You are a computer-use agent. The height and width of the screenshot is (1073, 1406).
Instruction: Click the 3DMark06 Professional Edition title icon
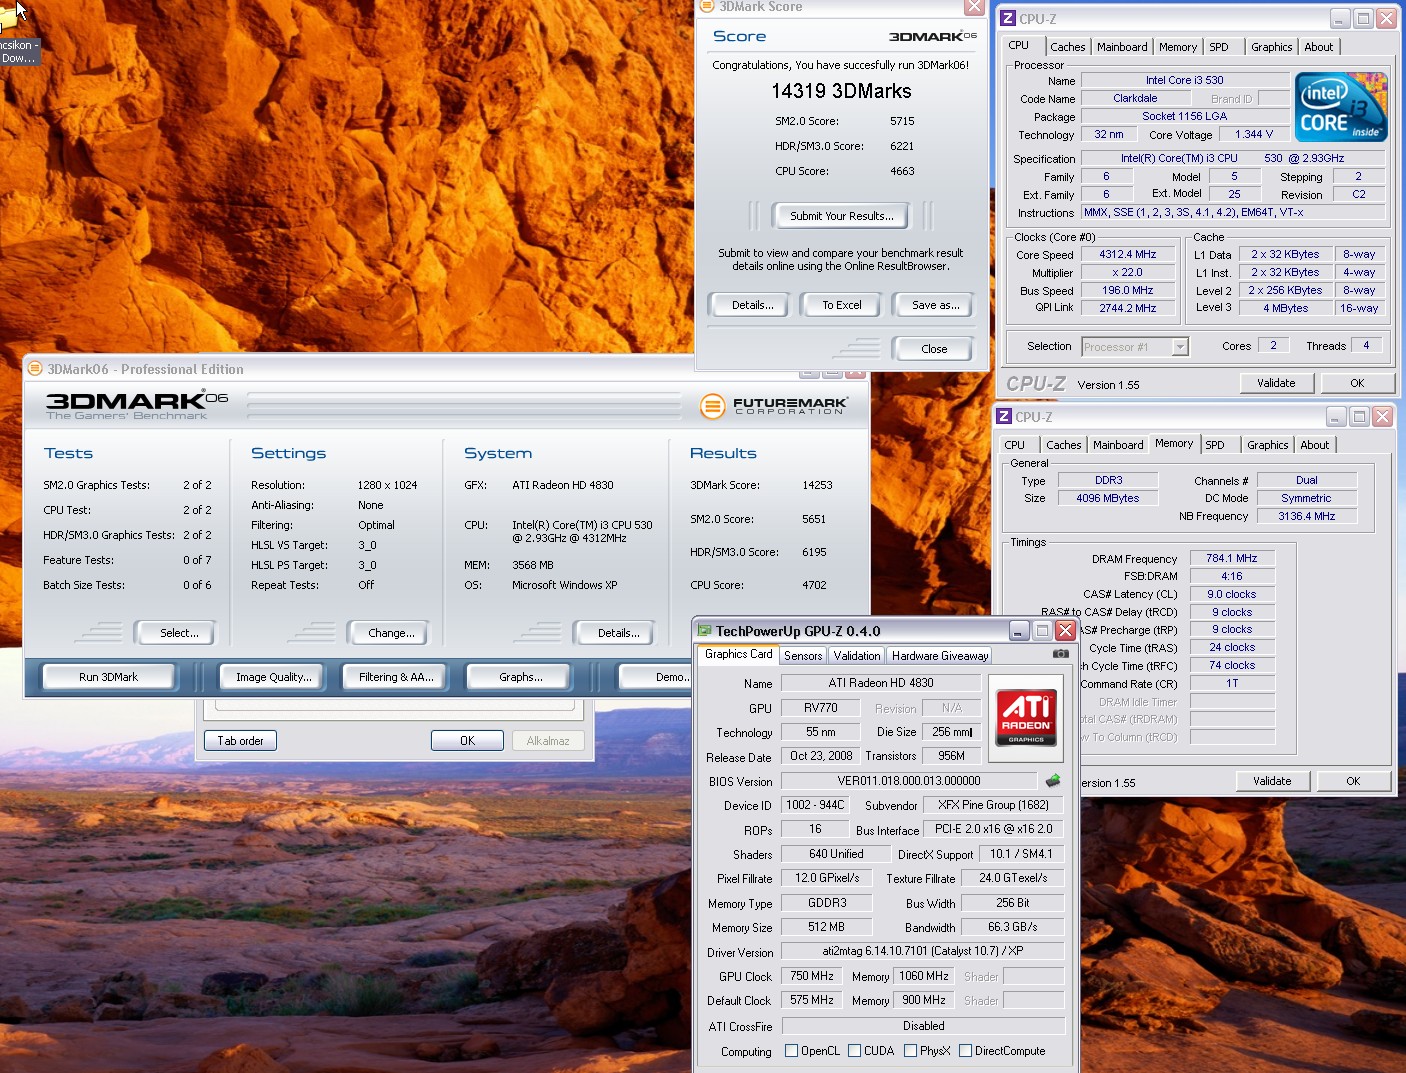(x=35, y=369)
